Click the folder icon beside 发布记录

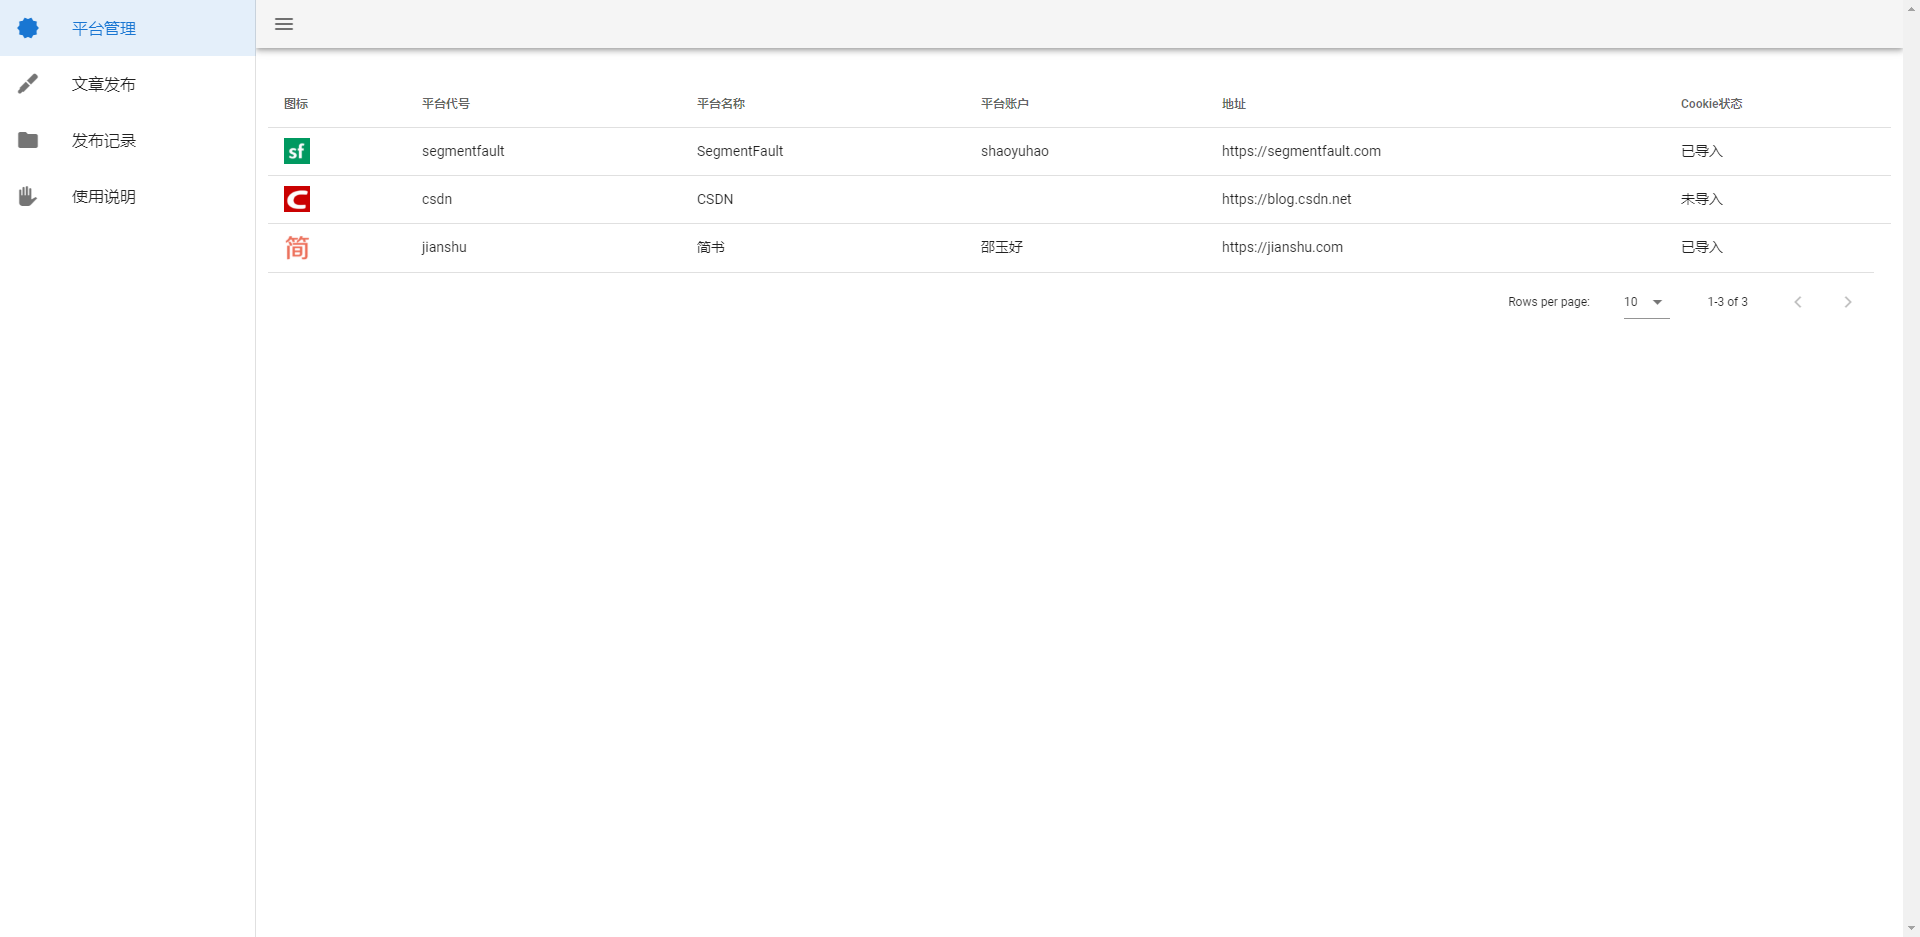tap(28, 140)
